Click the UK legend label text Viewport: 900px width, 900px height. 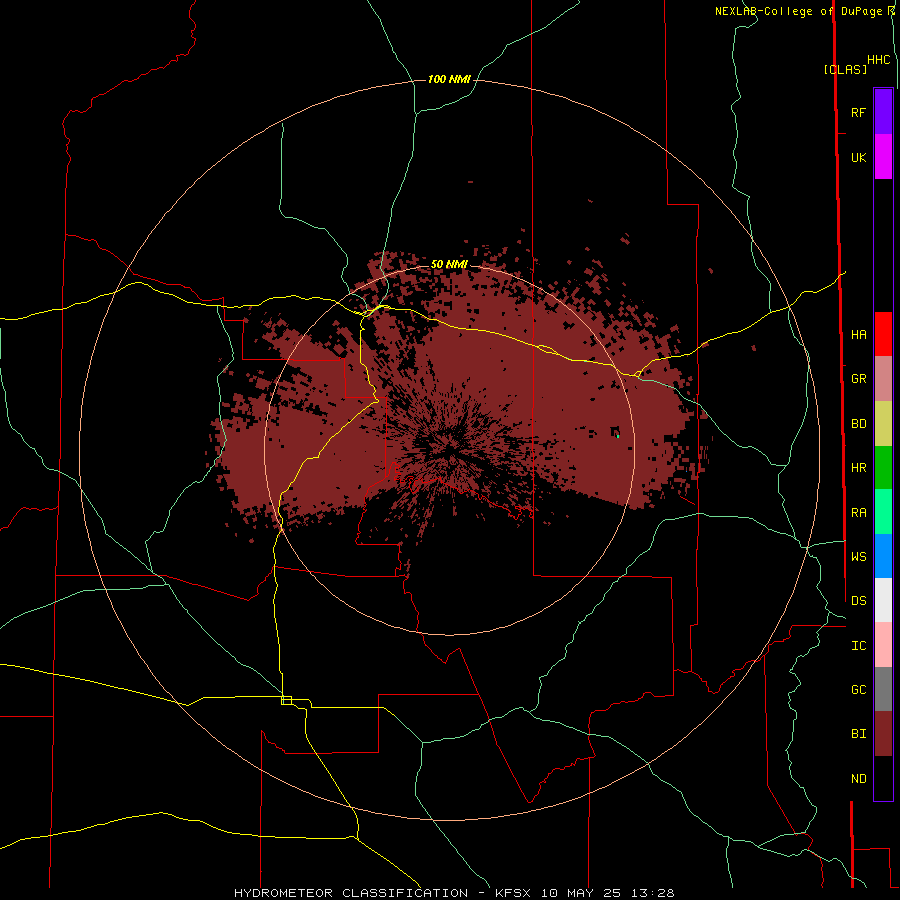859,158
